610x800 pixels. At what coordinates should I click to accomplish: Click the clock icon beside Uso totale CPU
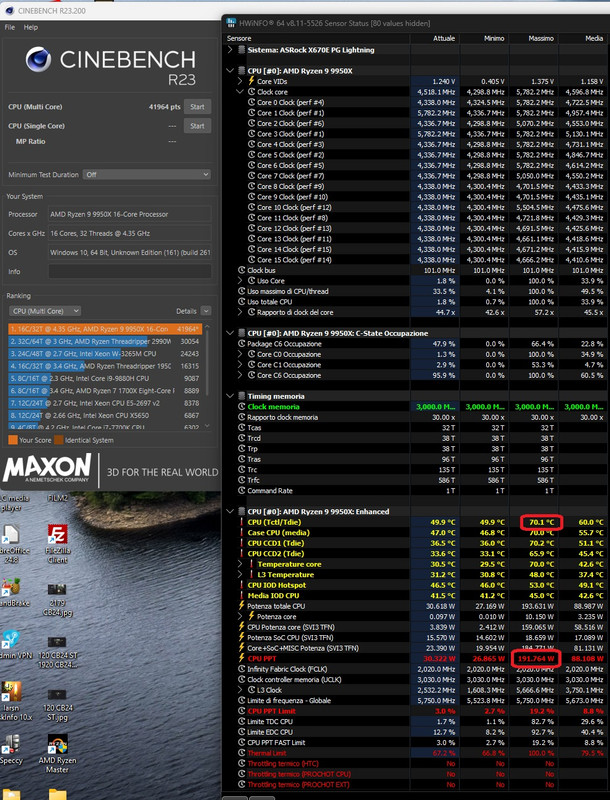point(242,302)
